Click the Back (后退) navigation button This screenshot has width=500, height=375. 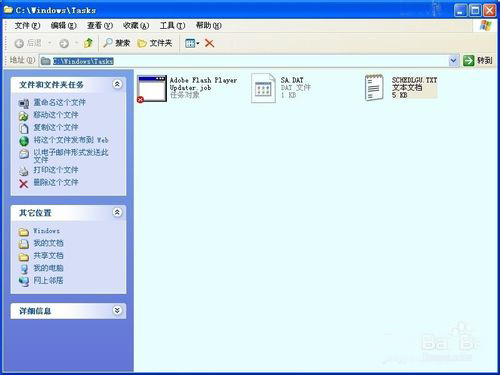tap(28, 43)
